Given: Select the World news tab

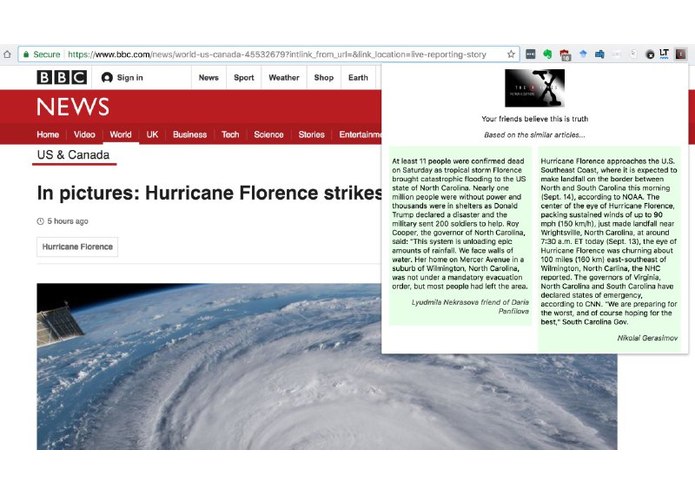Looking at the screenshot, I should click(x=121, y=134).
